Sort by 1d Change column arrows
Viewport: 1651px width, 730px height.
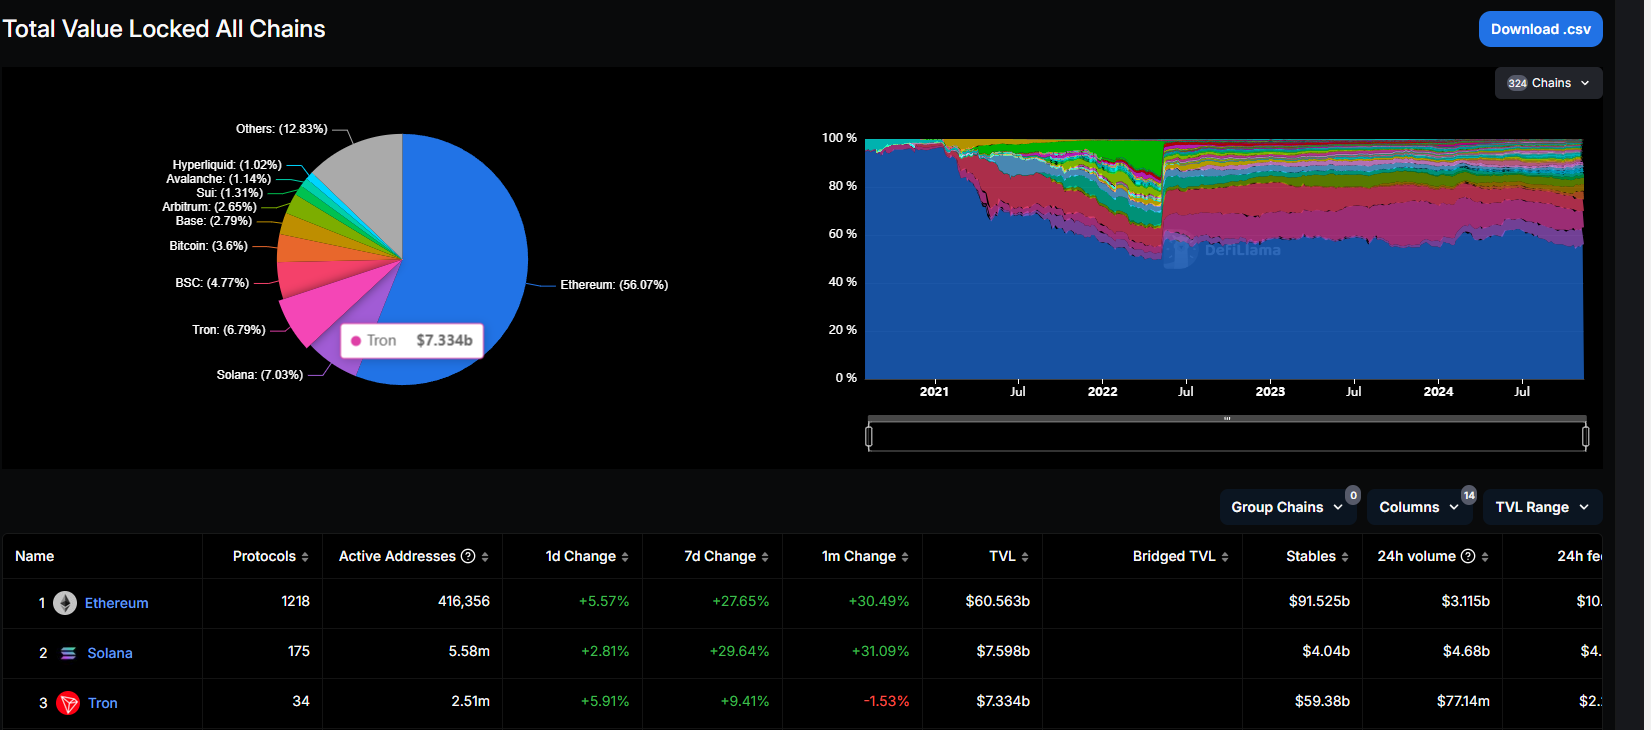coord(625,557)
